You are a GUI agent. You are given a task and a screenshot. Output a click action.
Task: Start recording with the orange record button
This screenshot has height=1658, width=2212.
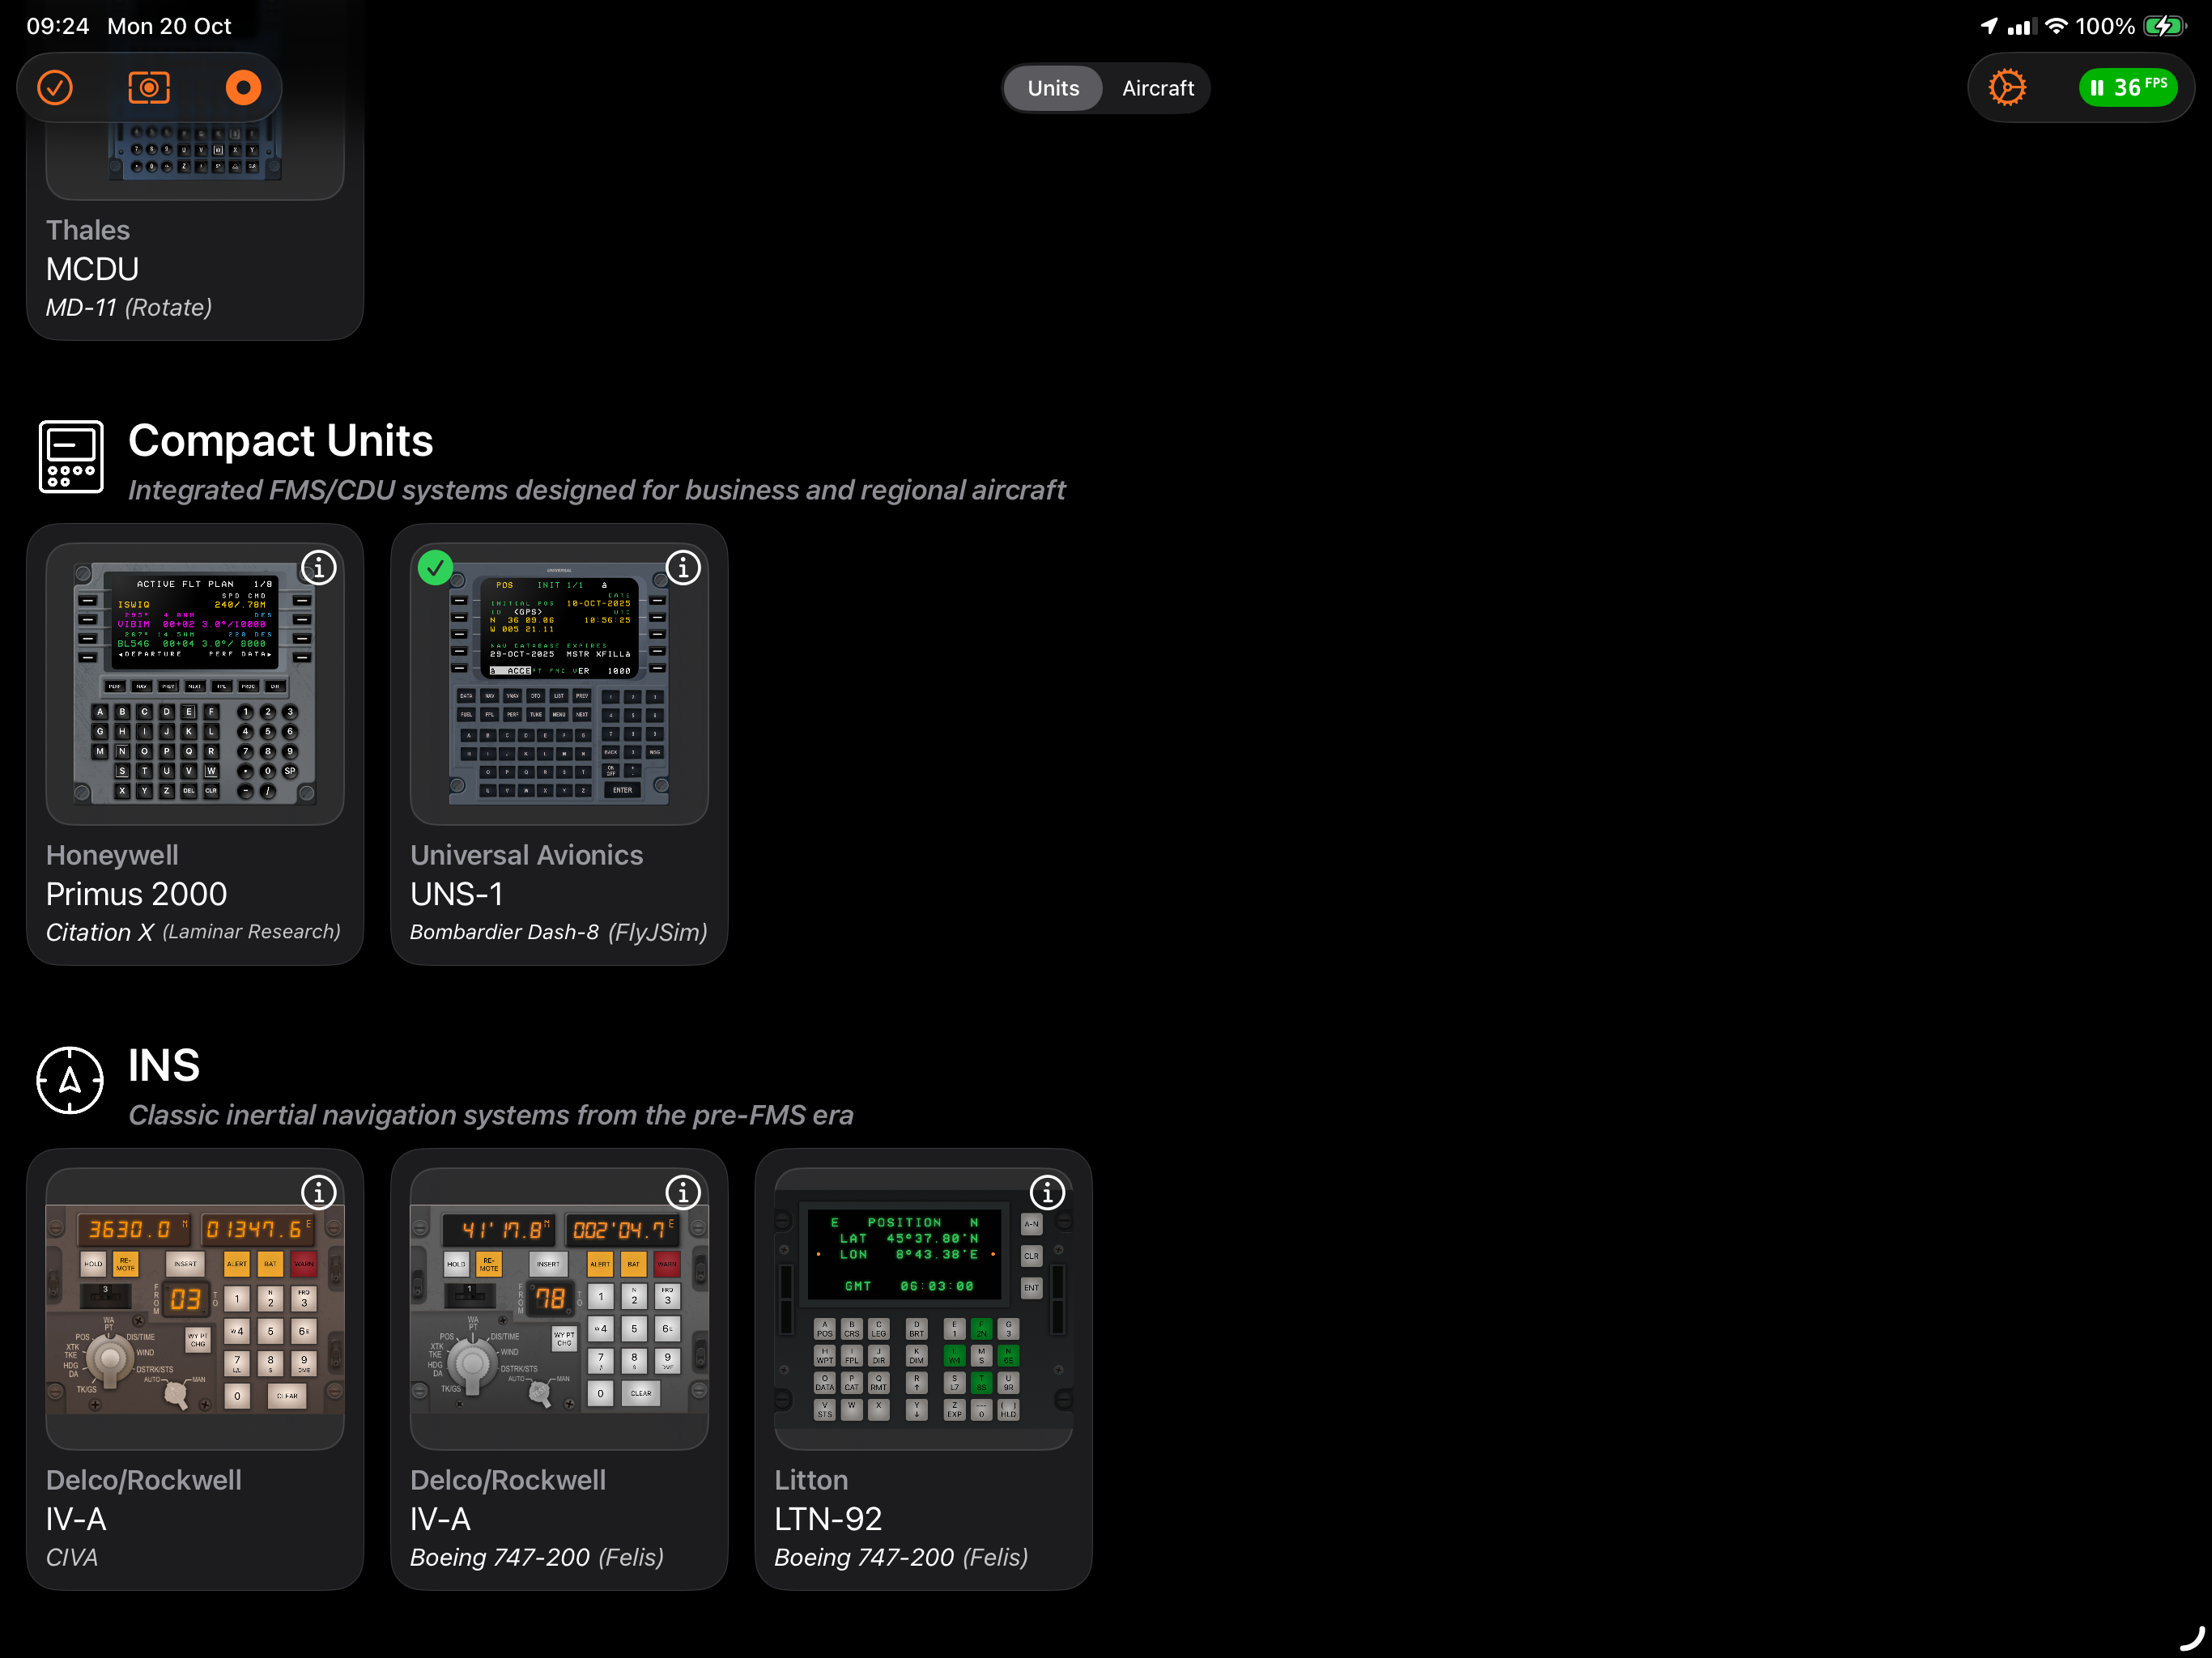coord(243,88)
